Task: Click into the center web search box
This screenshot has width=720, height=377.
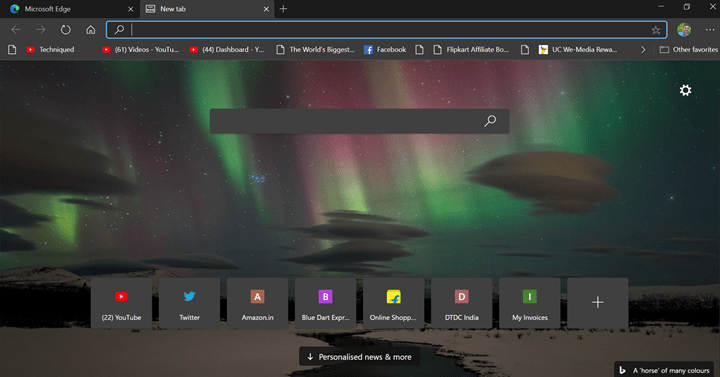Action: [x=359, y=121]
